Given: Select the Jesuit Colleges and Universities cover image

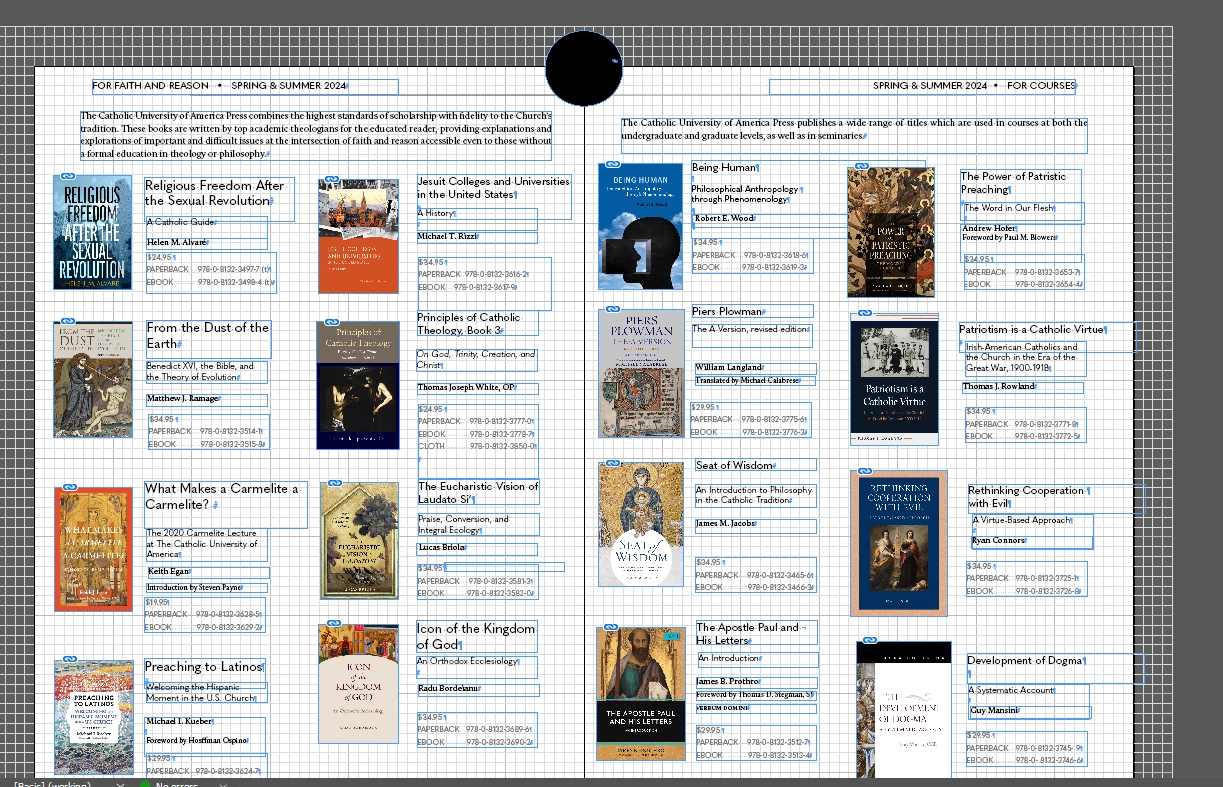Looking at the screenshot, I should pos(358,237).
